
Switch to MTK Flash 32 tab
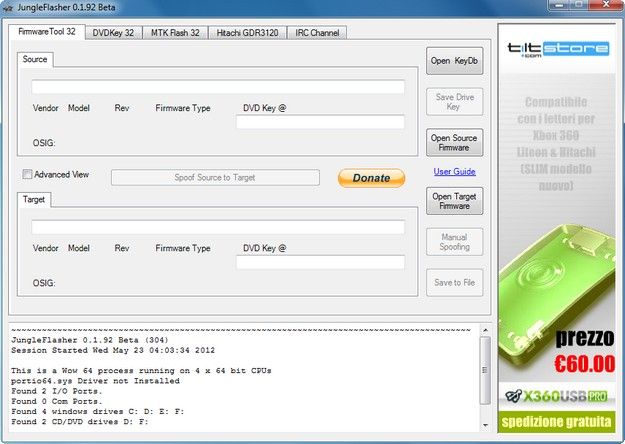click(175, 33)
